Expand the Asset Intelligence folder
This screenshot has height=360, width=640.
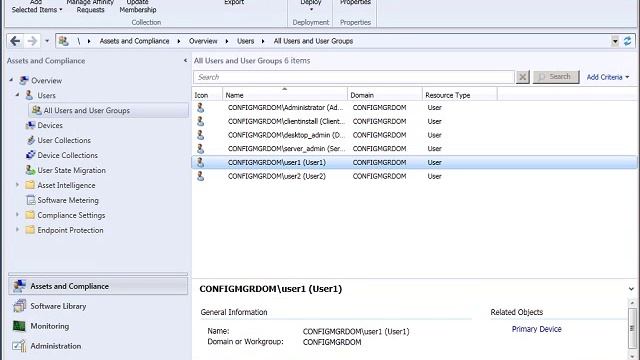tap(18, 185)
